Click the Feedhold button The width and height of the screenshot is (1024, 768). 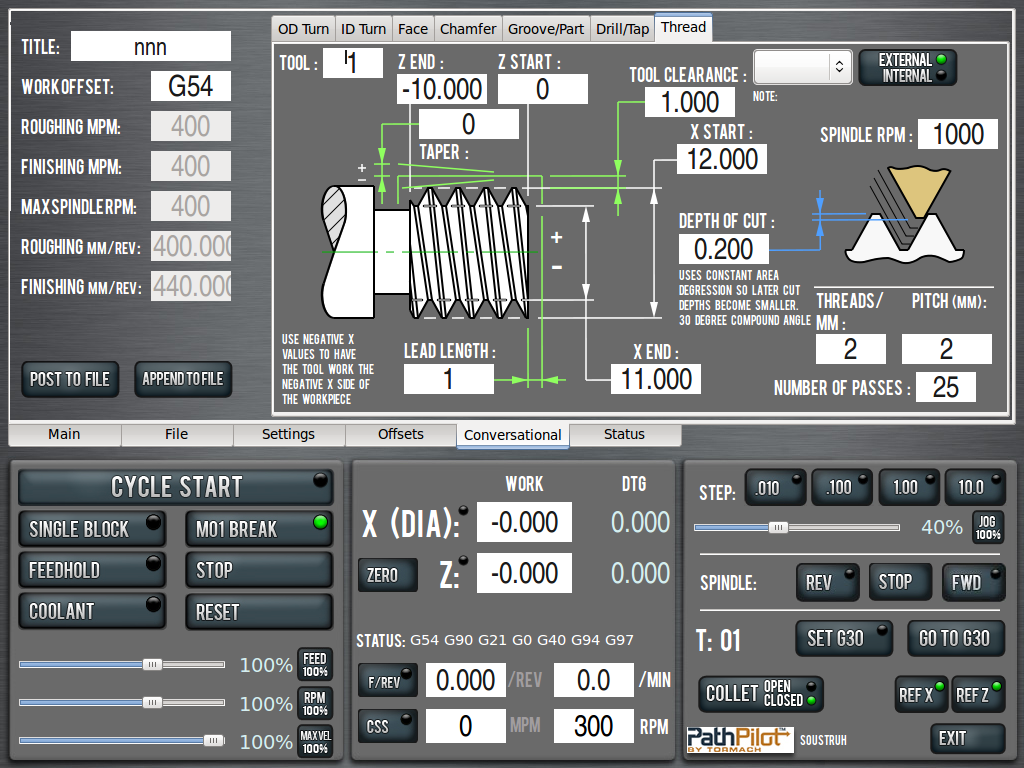(92, 570)
